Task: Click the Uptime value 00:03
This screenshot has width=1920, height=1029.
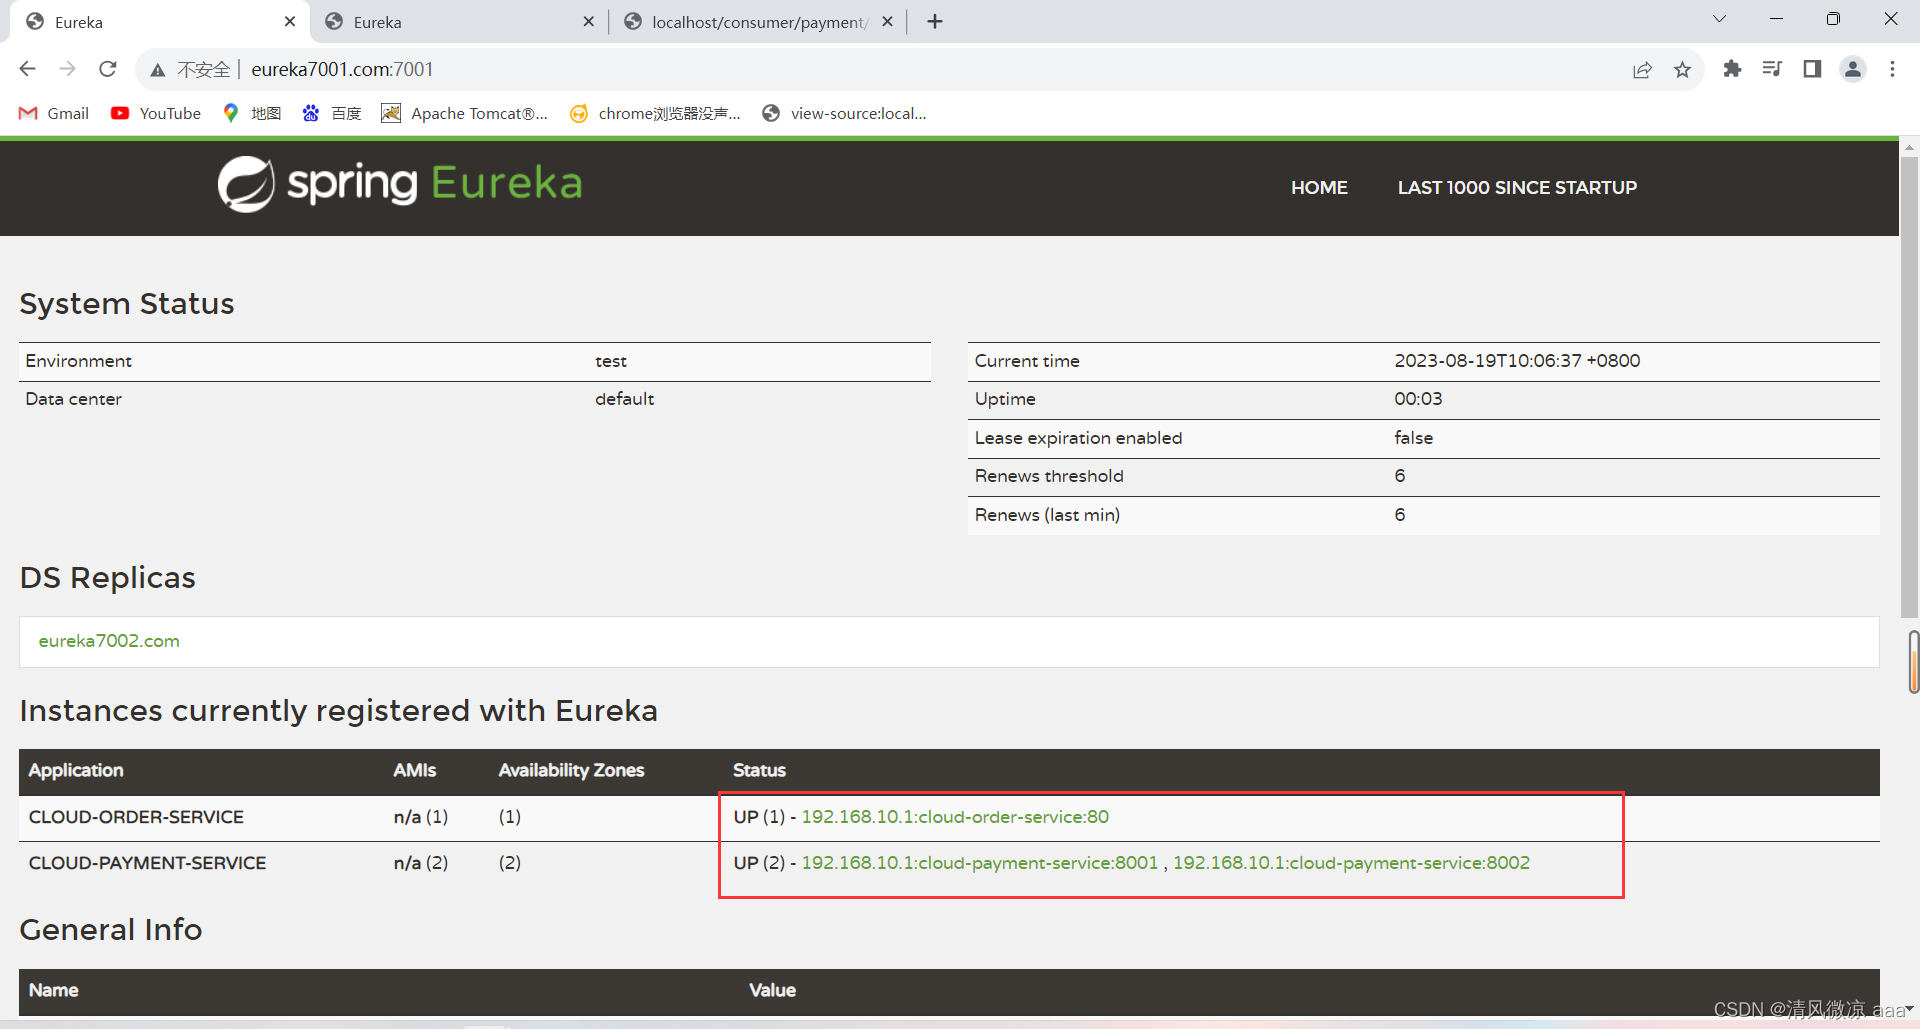Action: (x=1418, y=399)
